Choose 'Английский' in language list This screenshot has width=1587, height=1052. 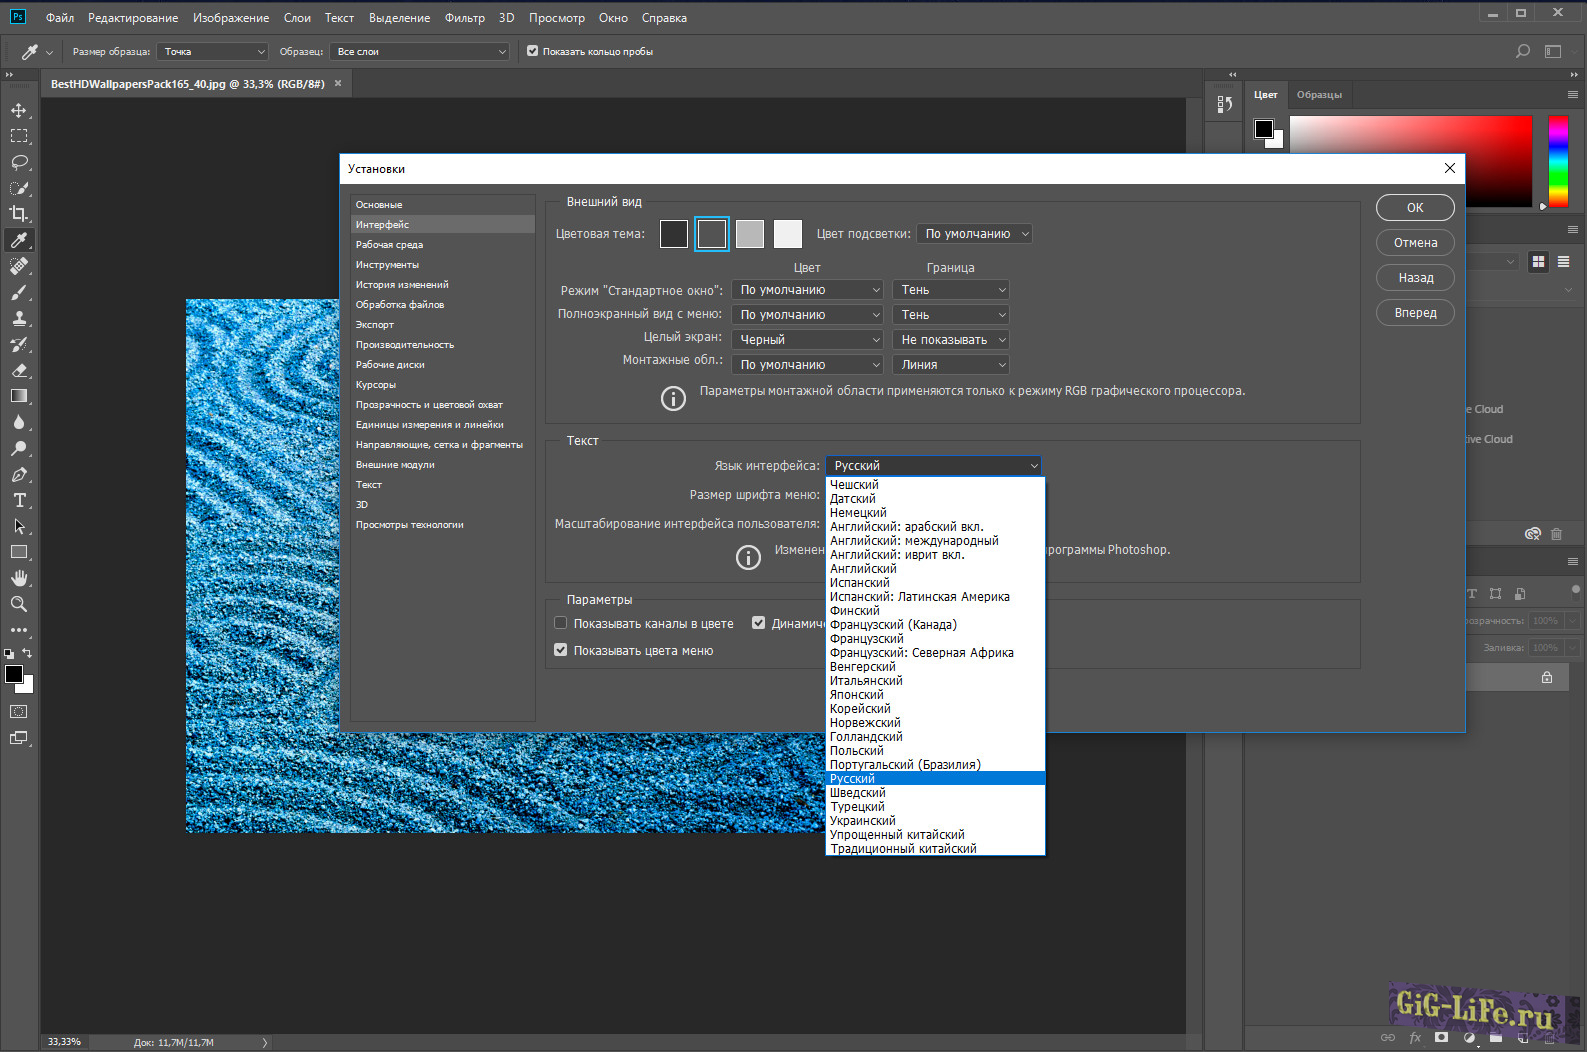(863, 569)
